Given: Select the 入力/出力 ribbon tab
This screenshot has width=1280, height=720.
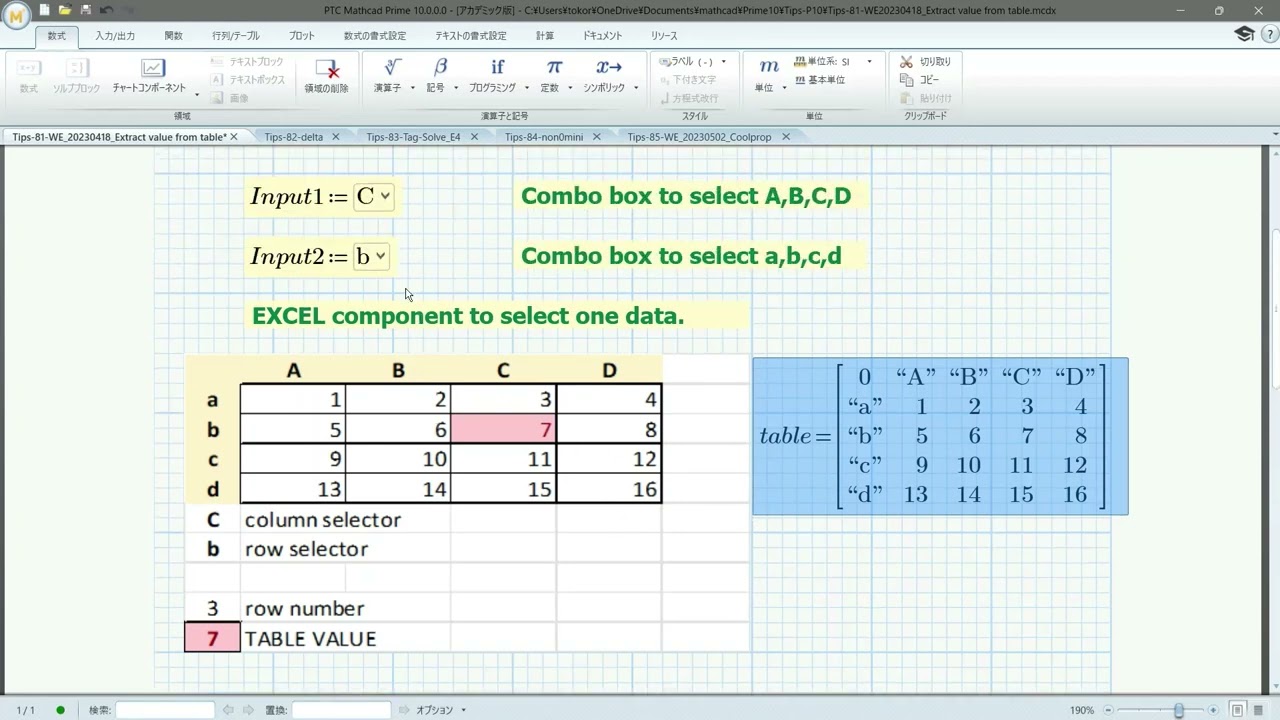Looking at the screenshot, I should [x=115, y=36].
